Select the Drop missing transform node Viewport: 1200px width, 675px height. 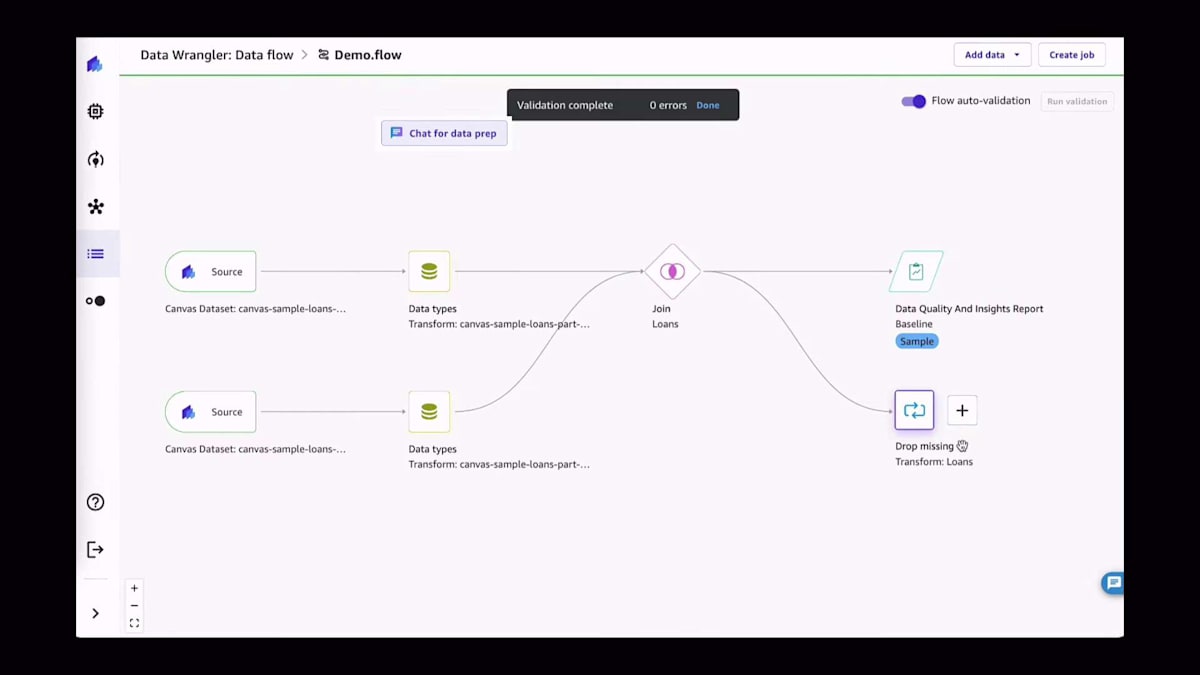(914, 410)
